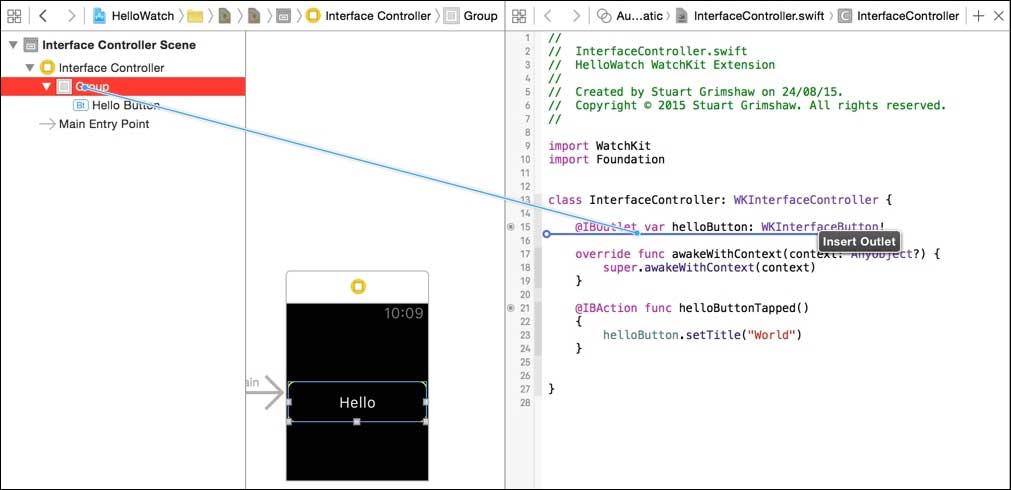This screenshot has height=490, width=1011.
Task: Collapse the Interface Controller tree node
Action: click(x=29, y=68)
